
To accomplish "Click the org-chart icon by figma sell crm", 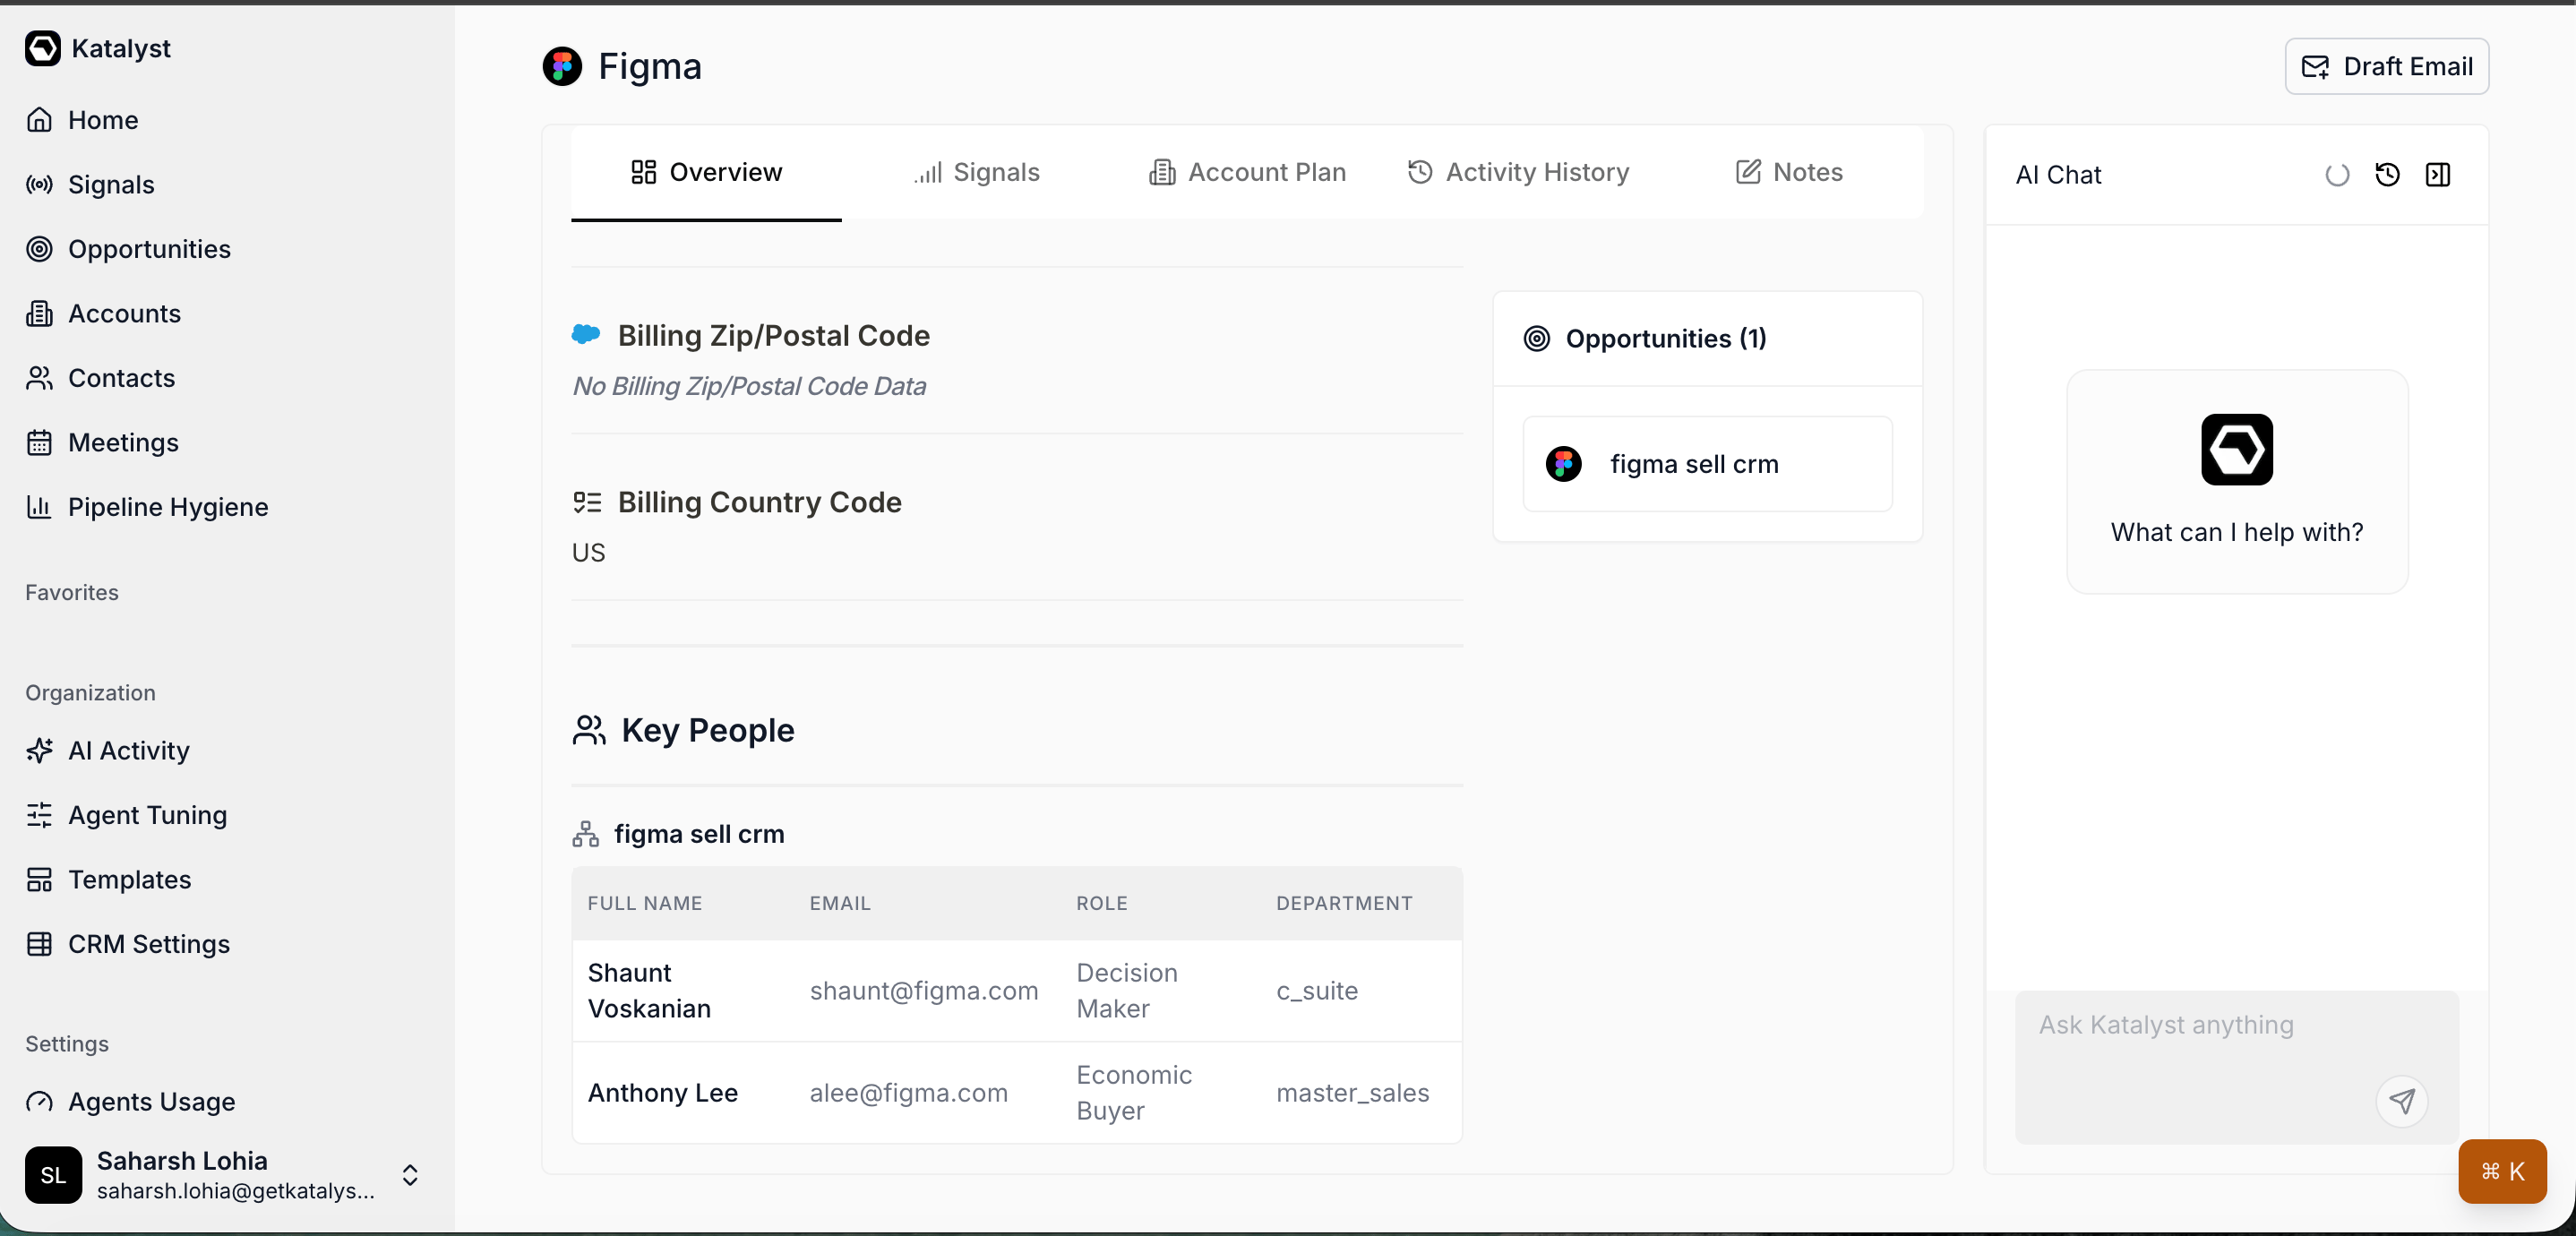I will (x=585, y=834).
